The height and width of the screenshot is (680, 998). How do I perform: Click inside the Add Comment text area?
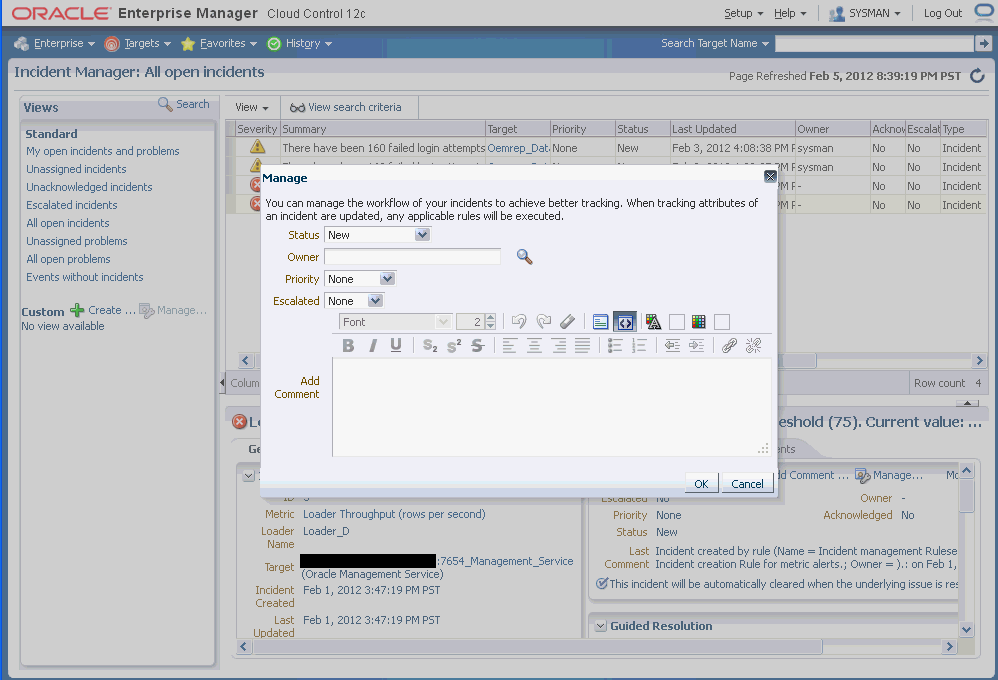pos(552,407)
